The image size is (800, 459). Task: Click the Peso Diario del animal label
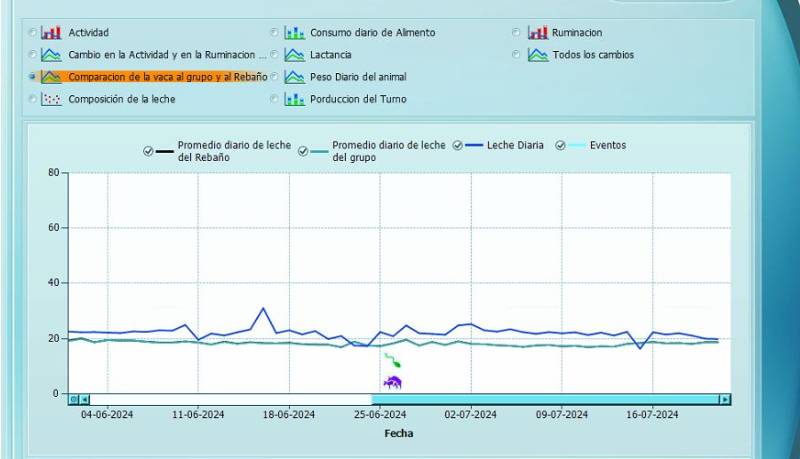pos(358,77)
